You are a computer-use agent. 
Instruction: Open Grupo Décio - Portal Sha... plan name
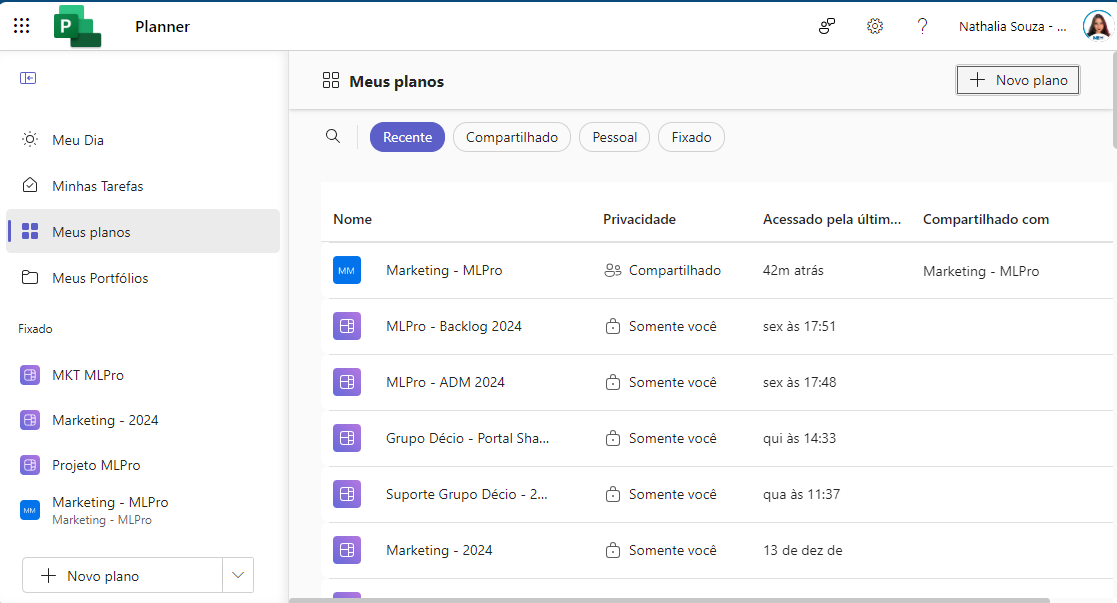[467, 438]
